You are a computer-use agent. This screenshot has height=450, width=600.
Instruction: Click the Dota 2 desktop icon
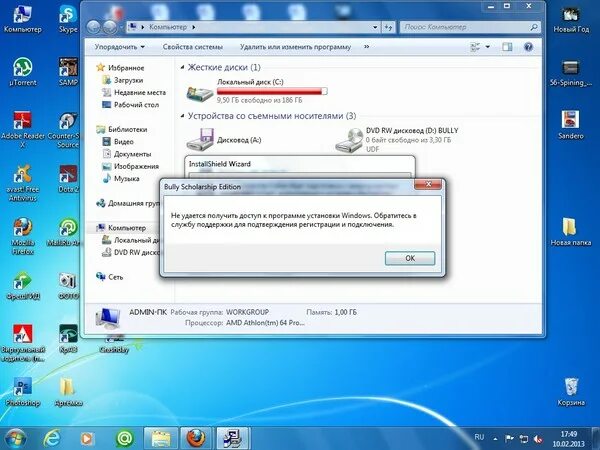tap(68, 179)
